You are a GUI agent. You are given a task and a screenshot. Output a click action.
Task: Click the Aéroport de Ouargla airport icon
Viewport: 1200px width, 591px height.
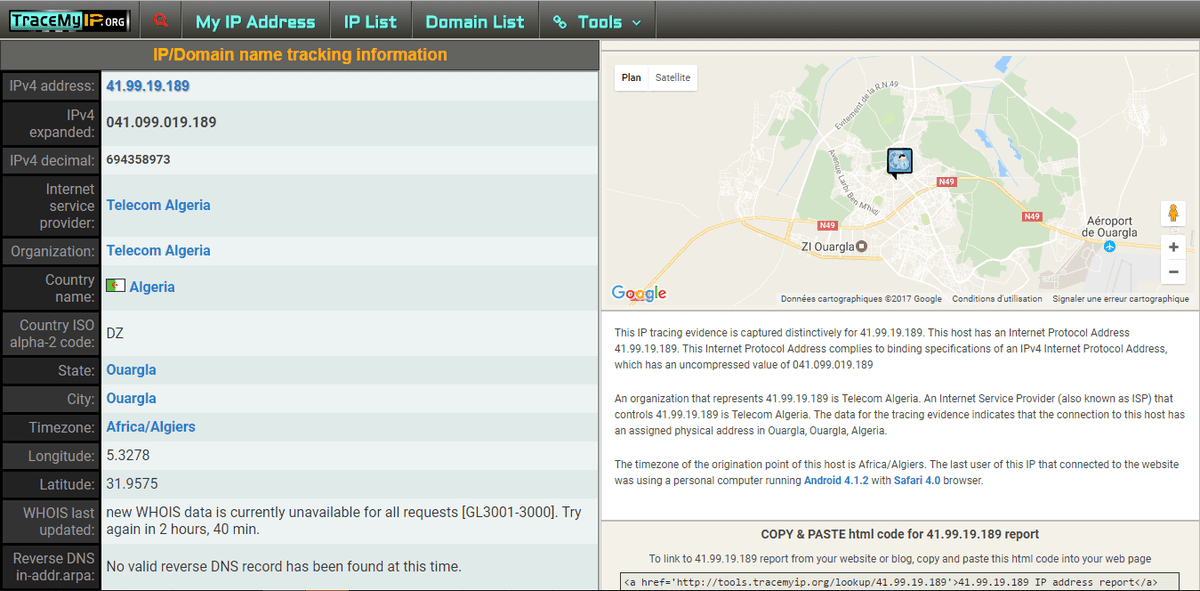click(x=1111, y=246)
